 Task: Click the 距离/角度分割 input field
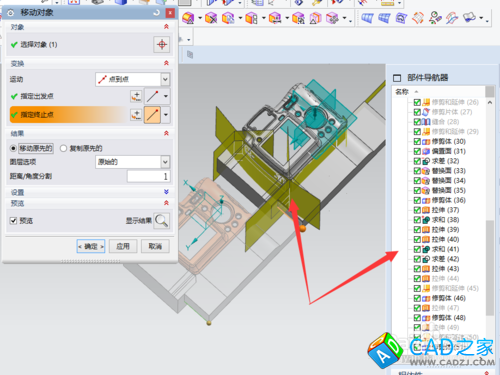click(x=148, y=176)
